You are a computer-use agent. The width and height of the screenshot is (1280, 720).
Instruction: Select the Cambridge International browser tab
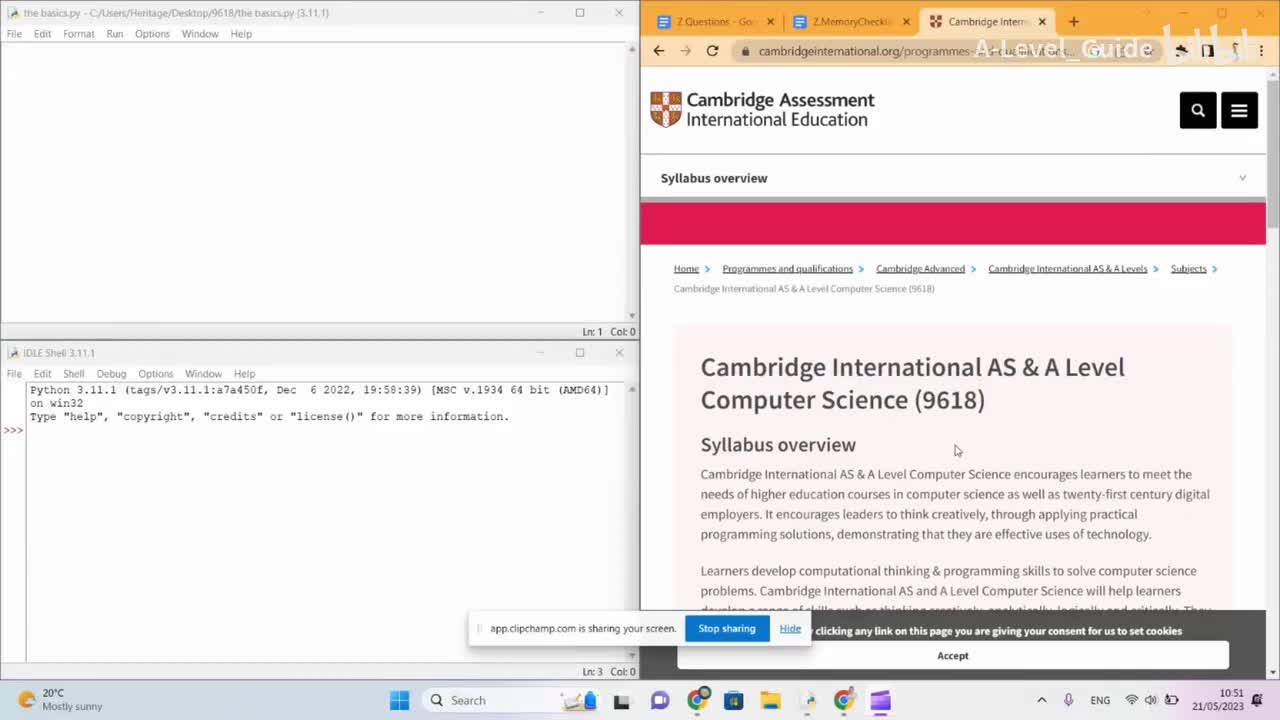point(987,21)
